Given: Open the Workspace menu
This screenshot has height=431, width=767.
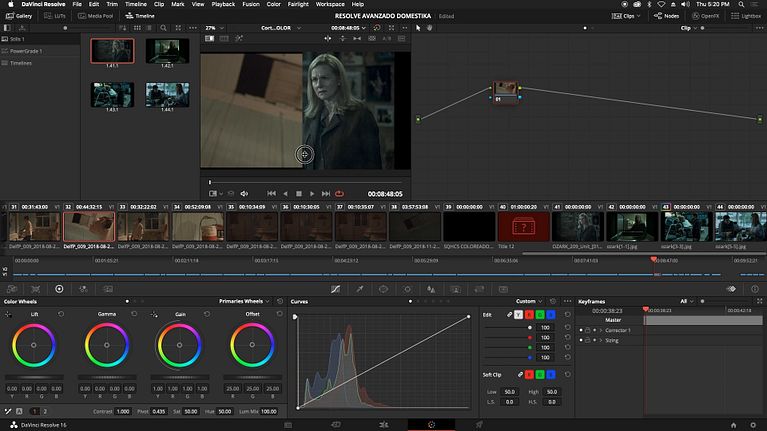Looking at the screenshot, I should tap(330, 4).
